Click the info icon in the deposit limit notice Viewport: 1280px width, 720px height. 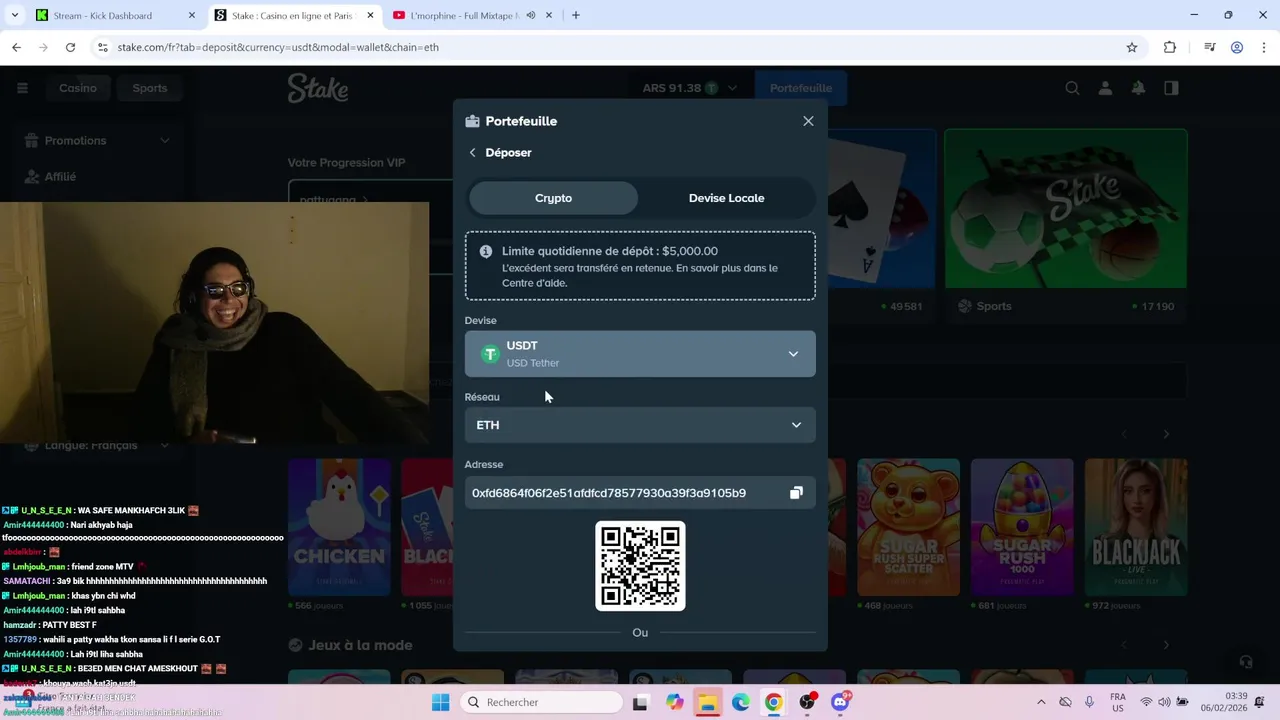click(486, 252)
